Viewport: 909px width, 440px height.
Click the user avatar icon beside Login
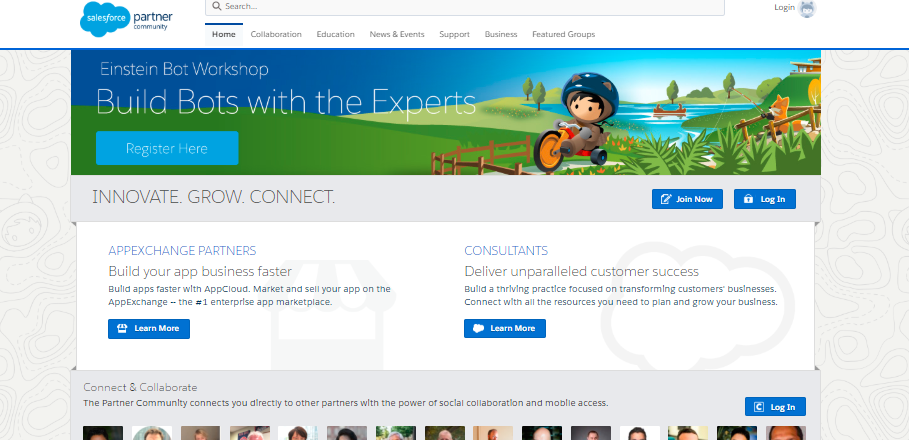coord(807,8)
